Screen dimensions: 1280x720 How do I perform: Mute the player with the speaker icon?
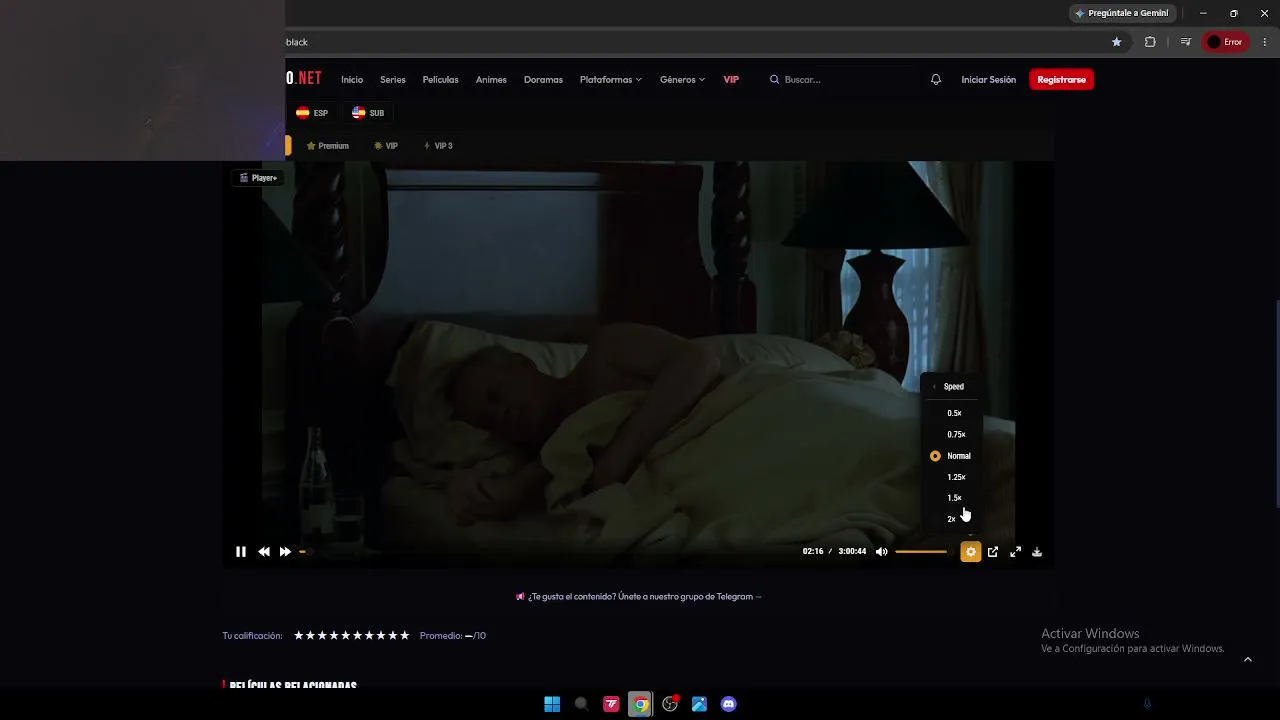(881, 552)
